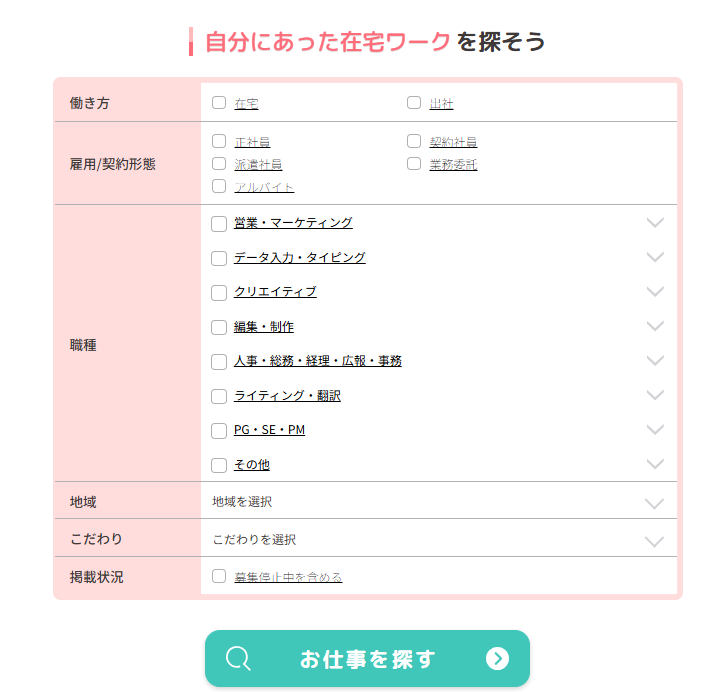
Task: Click the magnifier icon on search button
Action: 238,659
